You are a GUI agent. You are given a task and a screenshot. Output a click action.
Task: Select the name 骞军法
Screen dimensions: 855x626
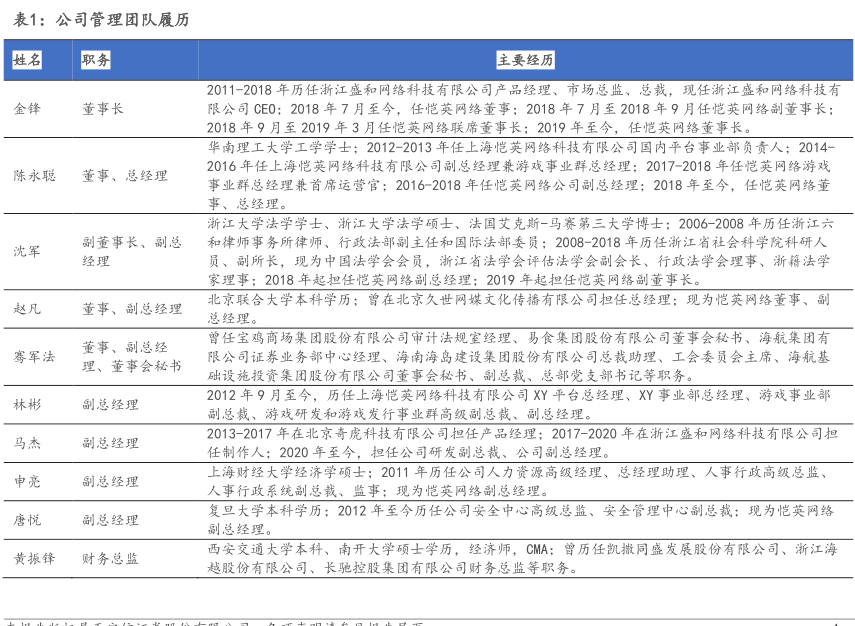(34, 357)
